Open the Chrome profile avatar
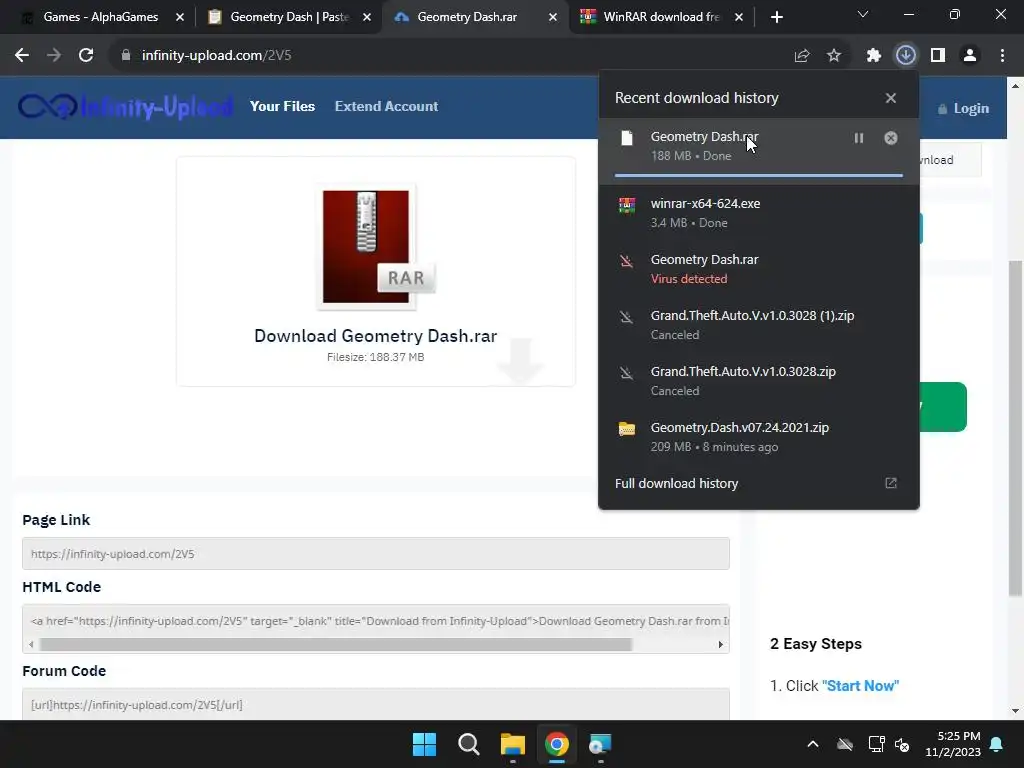Viewport: 1024px width, 768px height. tap(970, 56)
